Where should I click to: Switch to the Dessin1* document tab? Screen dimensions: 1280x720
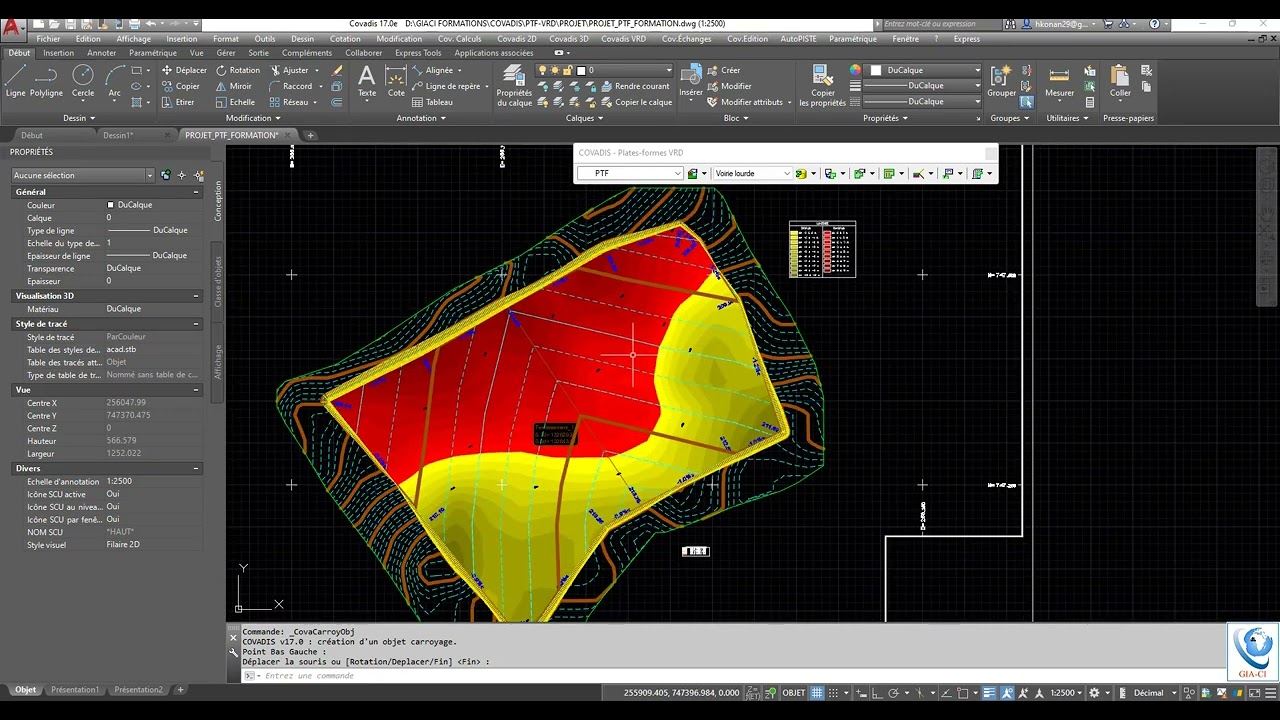point(118,135)
